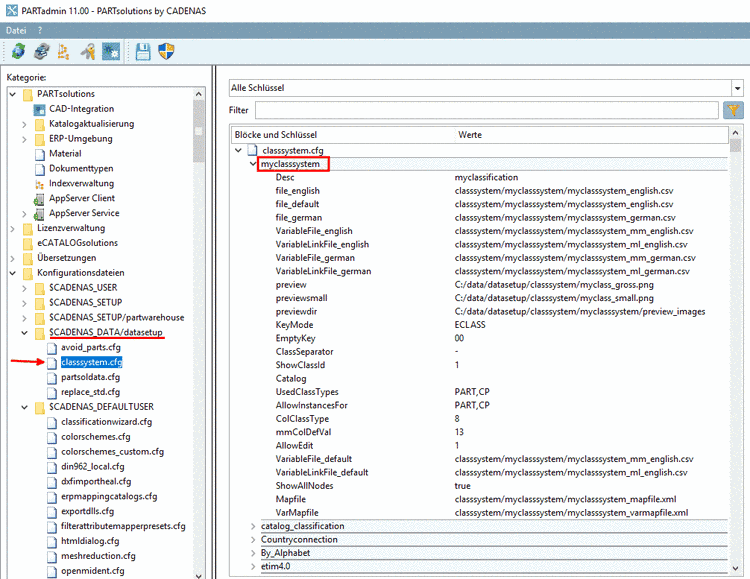
Task: Expand the Katalogaktualisierung node
Action: [24, 124]
